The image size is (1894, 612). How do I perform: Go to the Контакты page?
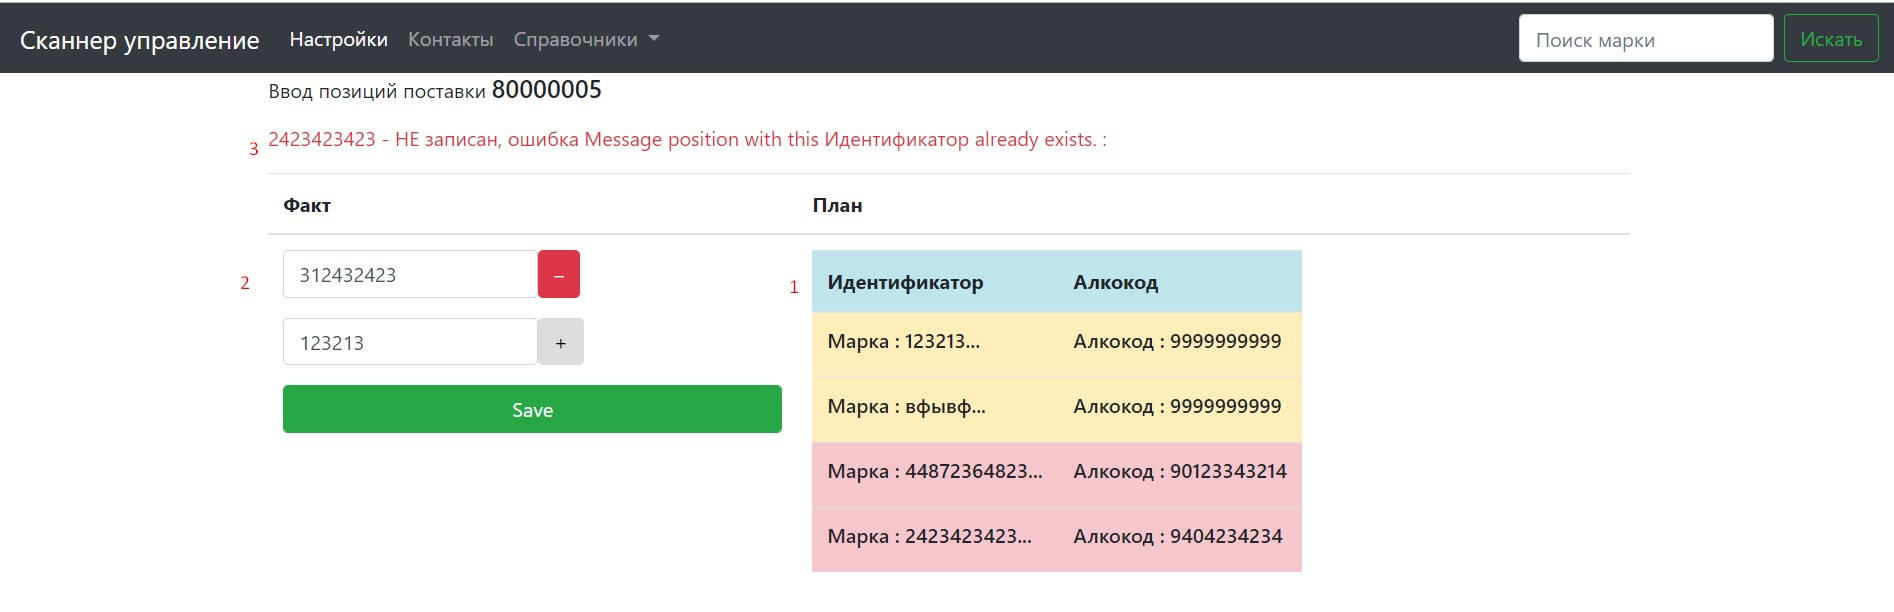click(x=450, y=40)
